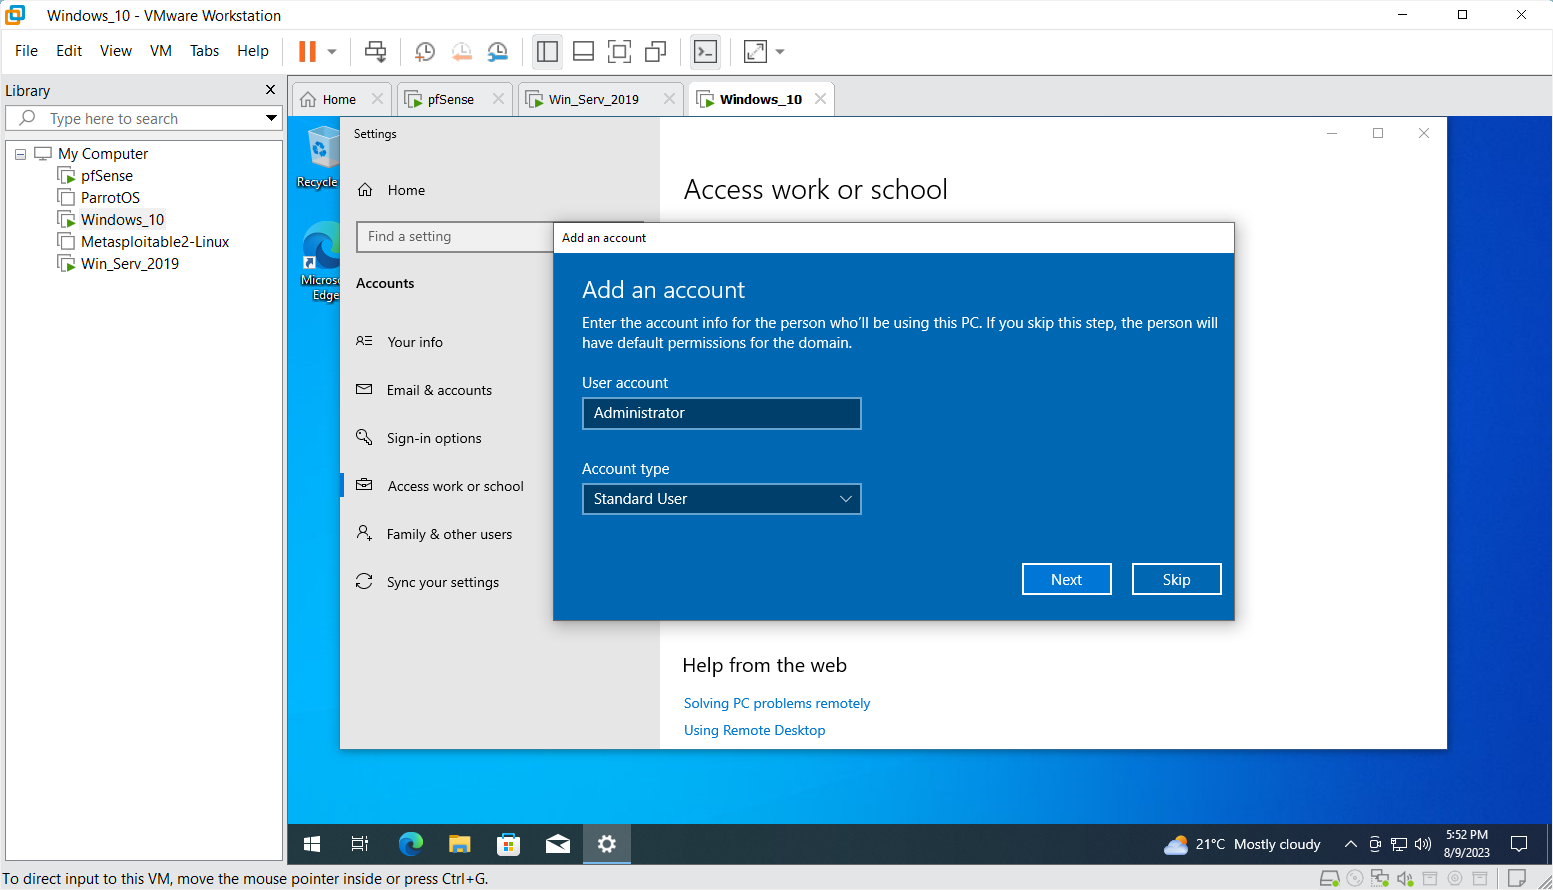Viewport: 1553px width, 890px height.
Task: Revert the virtual machine to its previous snapshot
Action: click(x=461, y=51)
